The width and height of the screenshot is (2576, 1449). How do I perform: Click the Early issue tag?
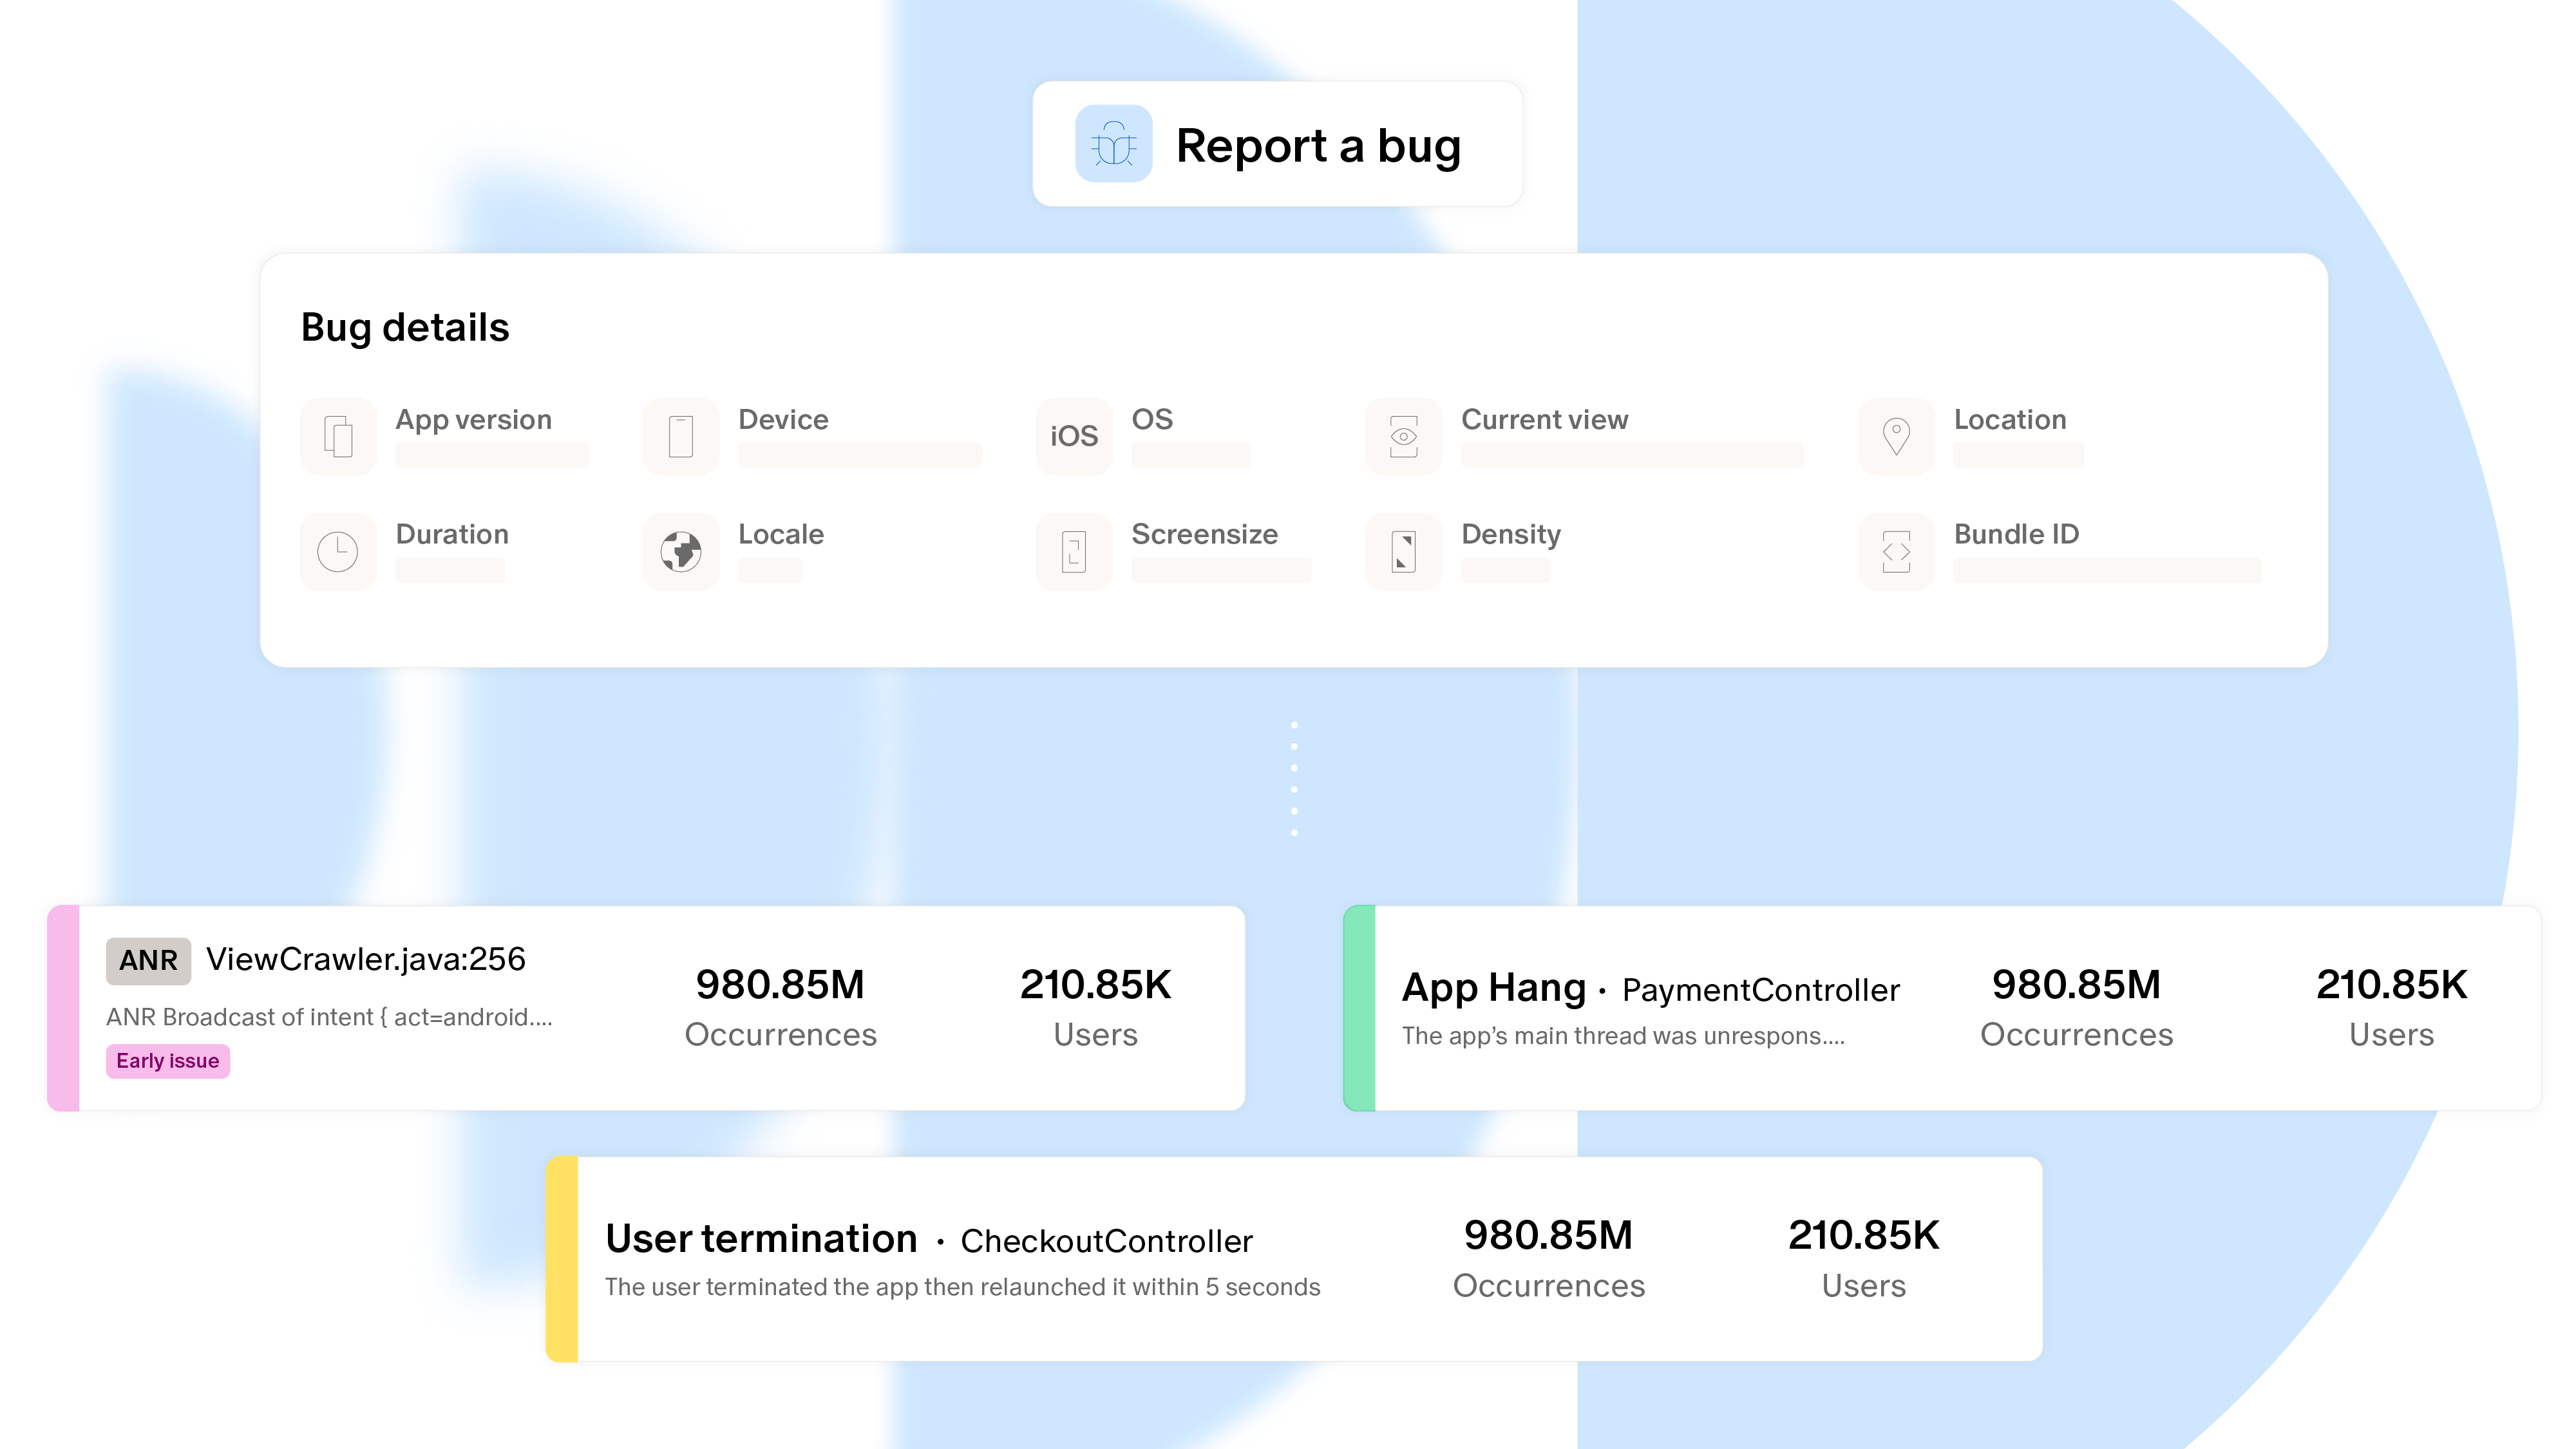pyautogui.click(x=167, y=1061)
